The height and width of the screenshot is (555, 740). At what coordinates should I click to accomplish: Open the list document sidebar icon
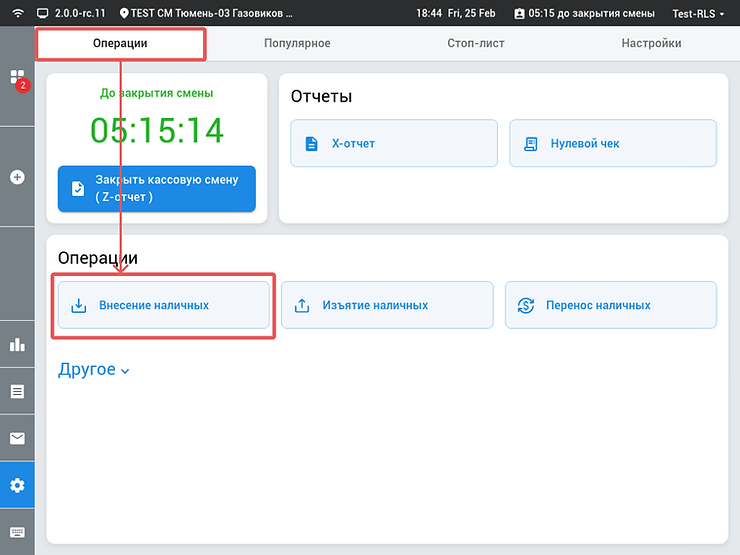pyautogui.click(x=17, y=391)
